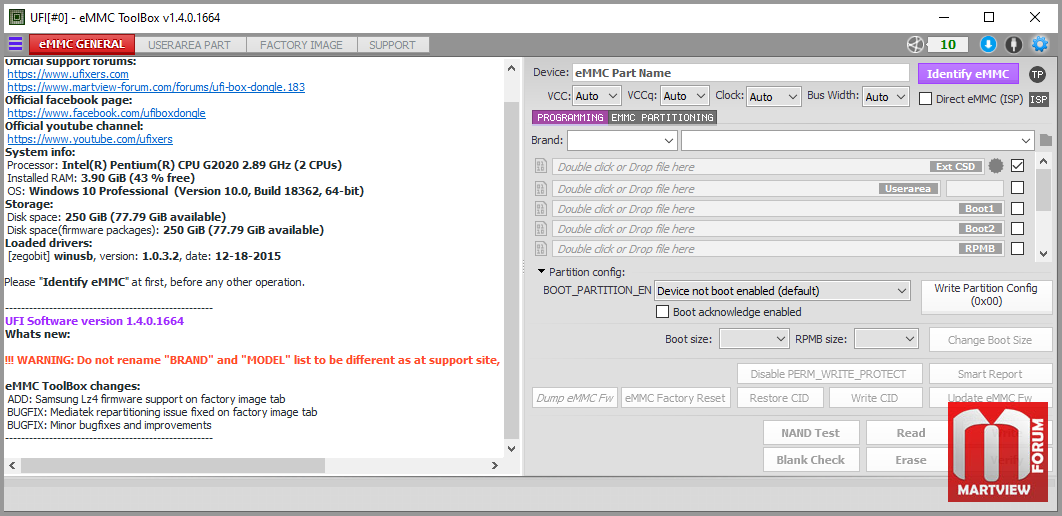Open folder icon beside model dropdown
The image size is (1062, 516).
click(1046, 141)
